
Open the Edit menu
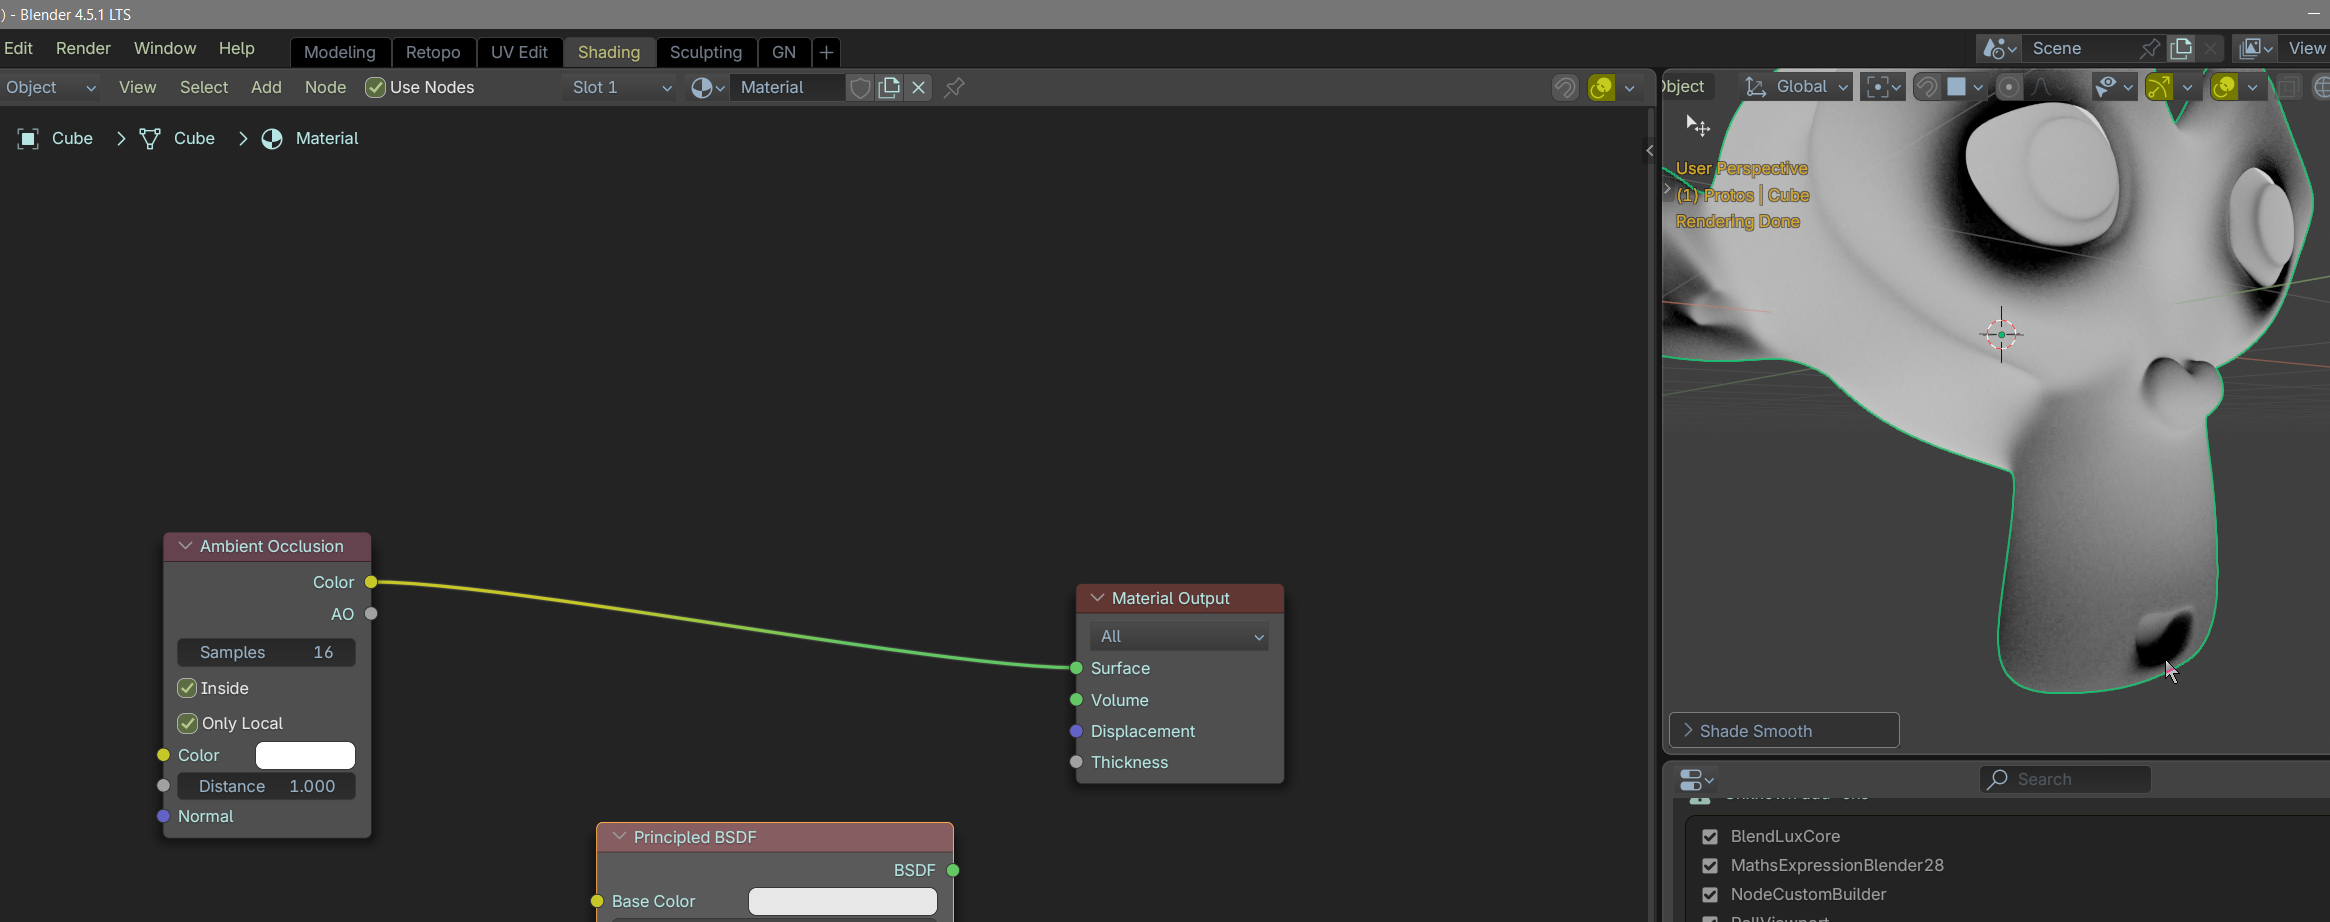coord(18,48)
